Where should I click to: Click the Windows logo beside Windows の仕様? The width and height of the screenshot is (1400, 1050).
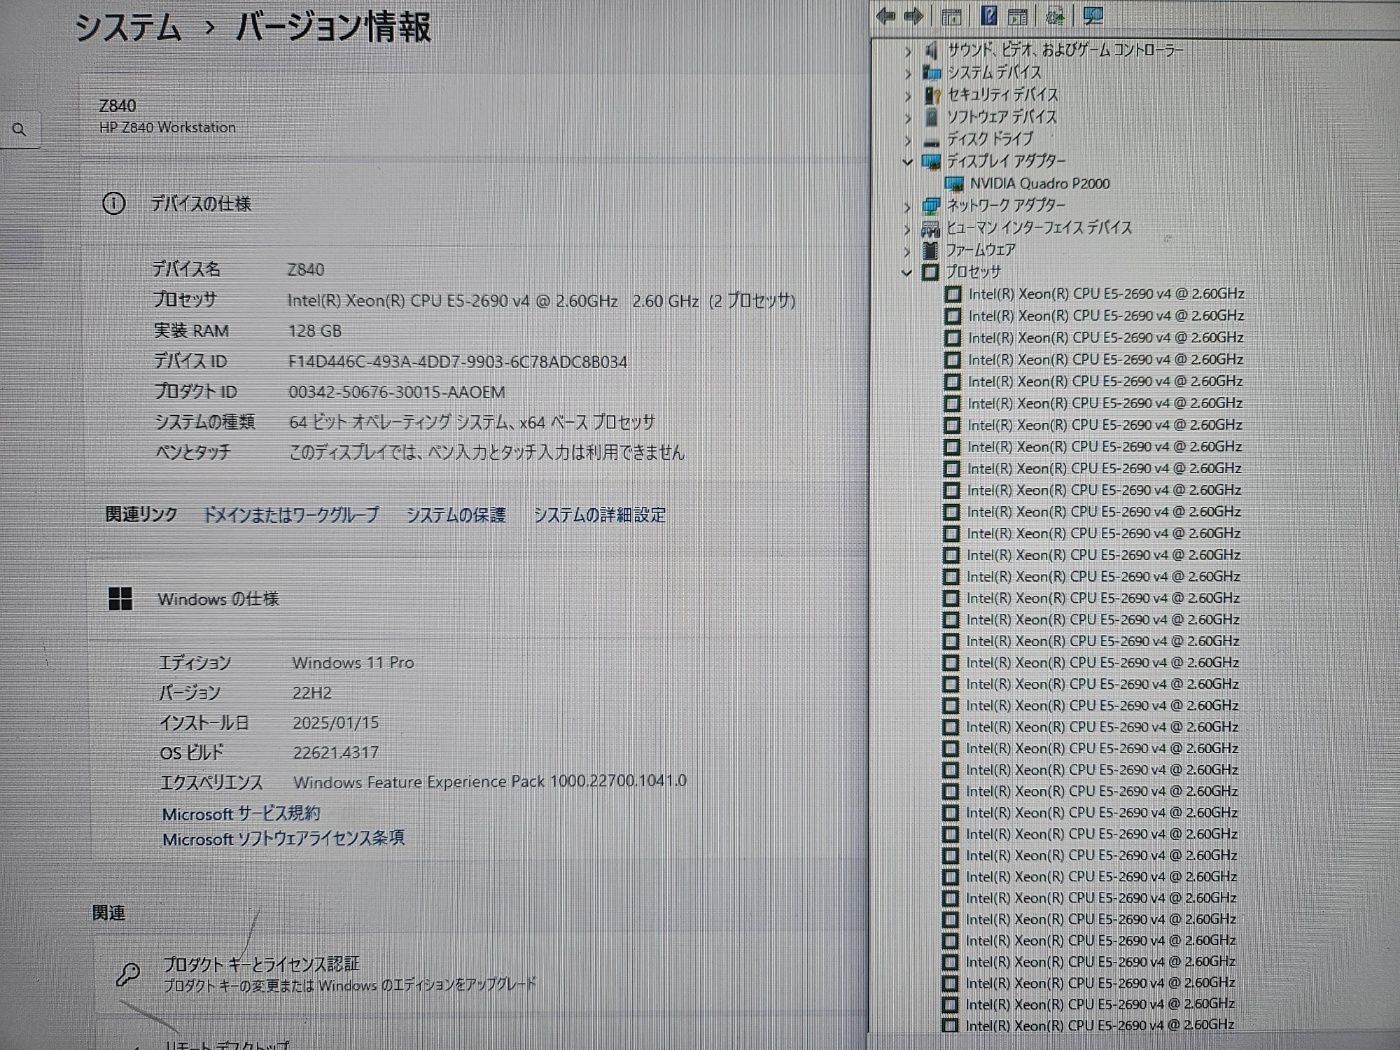pyautogui.click(x=120, y=599)
